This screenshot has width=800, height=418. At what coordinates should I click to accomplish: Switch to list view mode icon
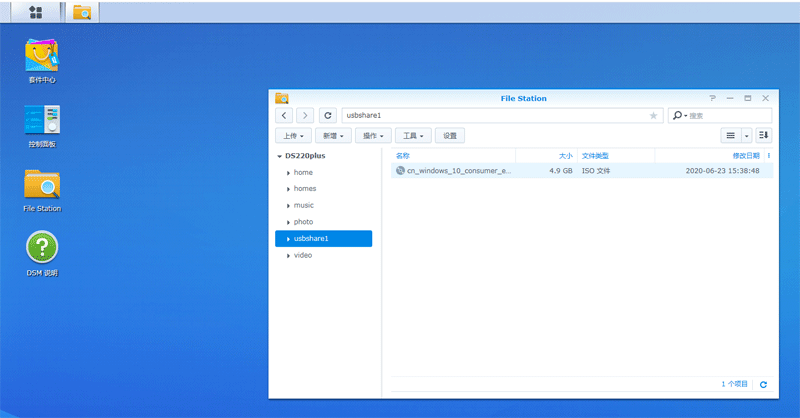[731, 135]
